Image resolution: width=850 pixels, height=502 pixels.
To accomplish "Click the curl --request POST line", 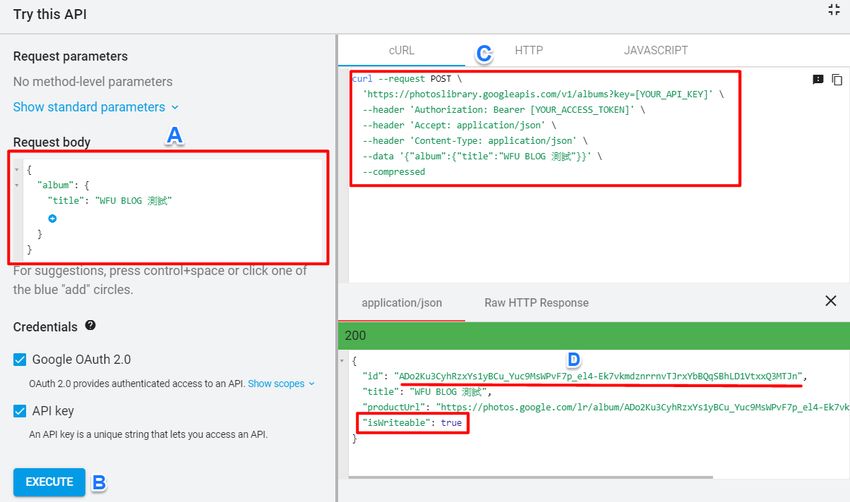I will click(x=407, y=79).
